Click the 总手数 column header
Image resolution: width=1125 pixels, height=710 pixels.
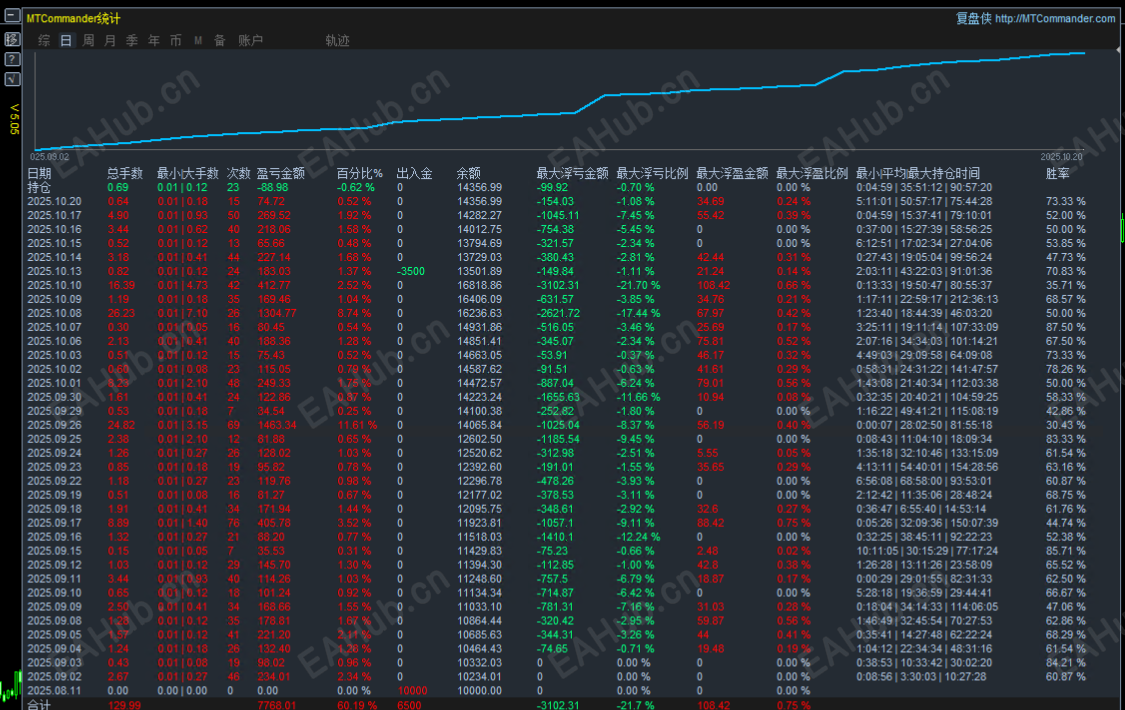(x=125, y=174)
